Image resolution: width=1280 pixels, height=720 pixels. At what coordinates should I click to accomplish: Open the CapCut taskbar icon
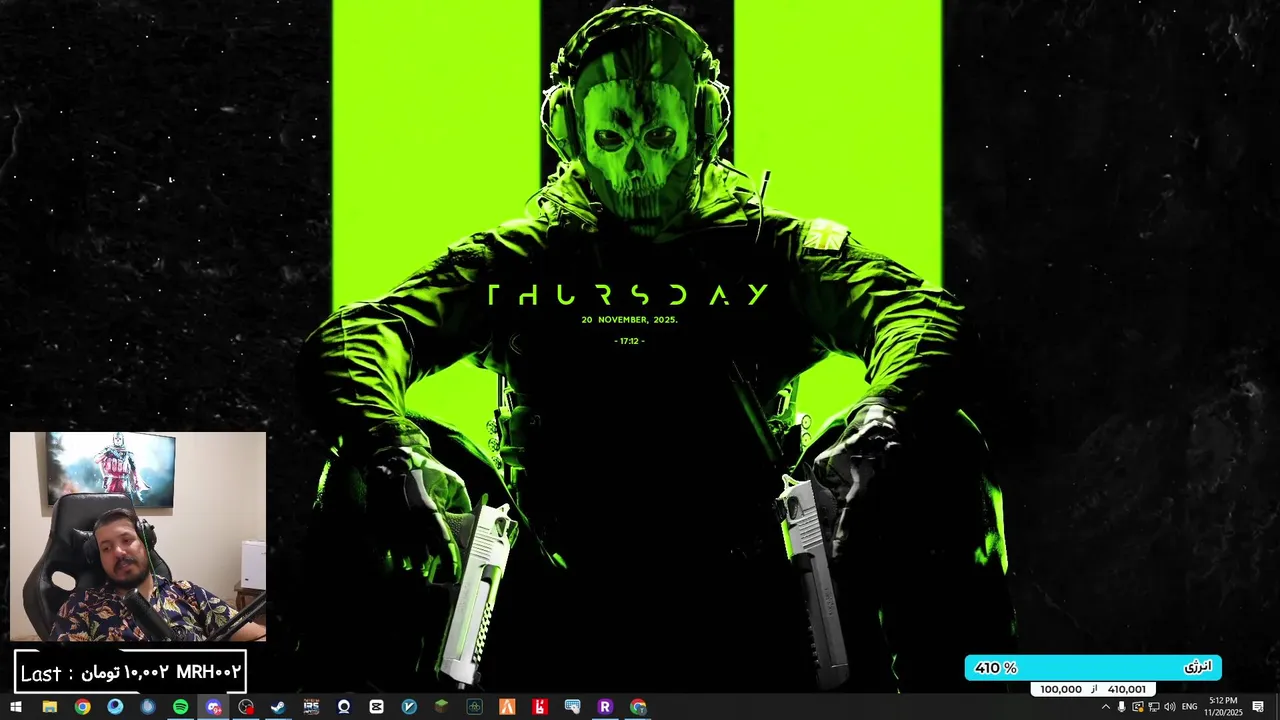click(376, 707)
